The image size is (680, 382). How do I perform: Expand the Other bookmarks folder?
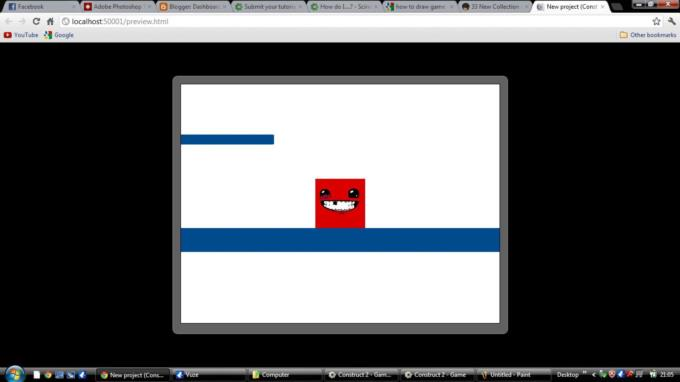coord(648,35)
